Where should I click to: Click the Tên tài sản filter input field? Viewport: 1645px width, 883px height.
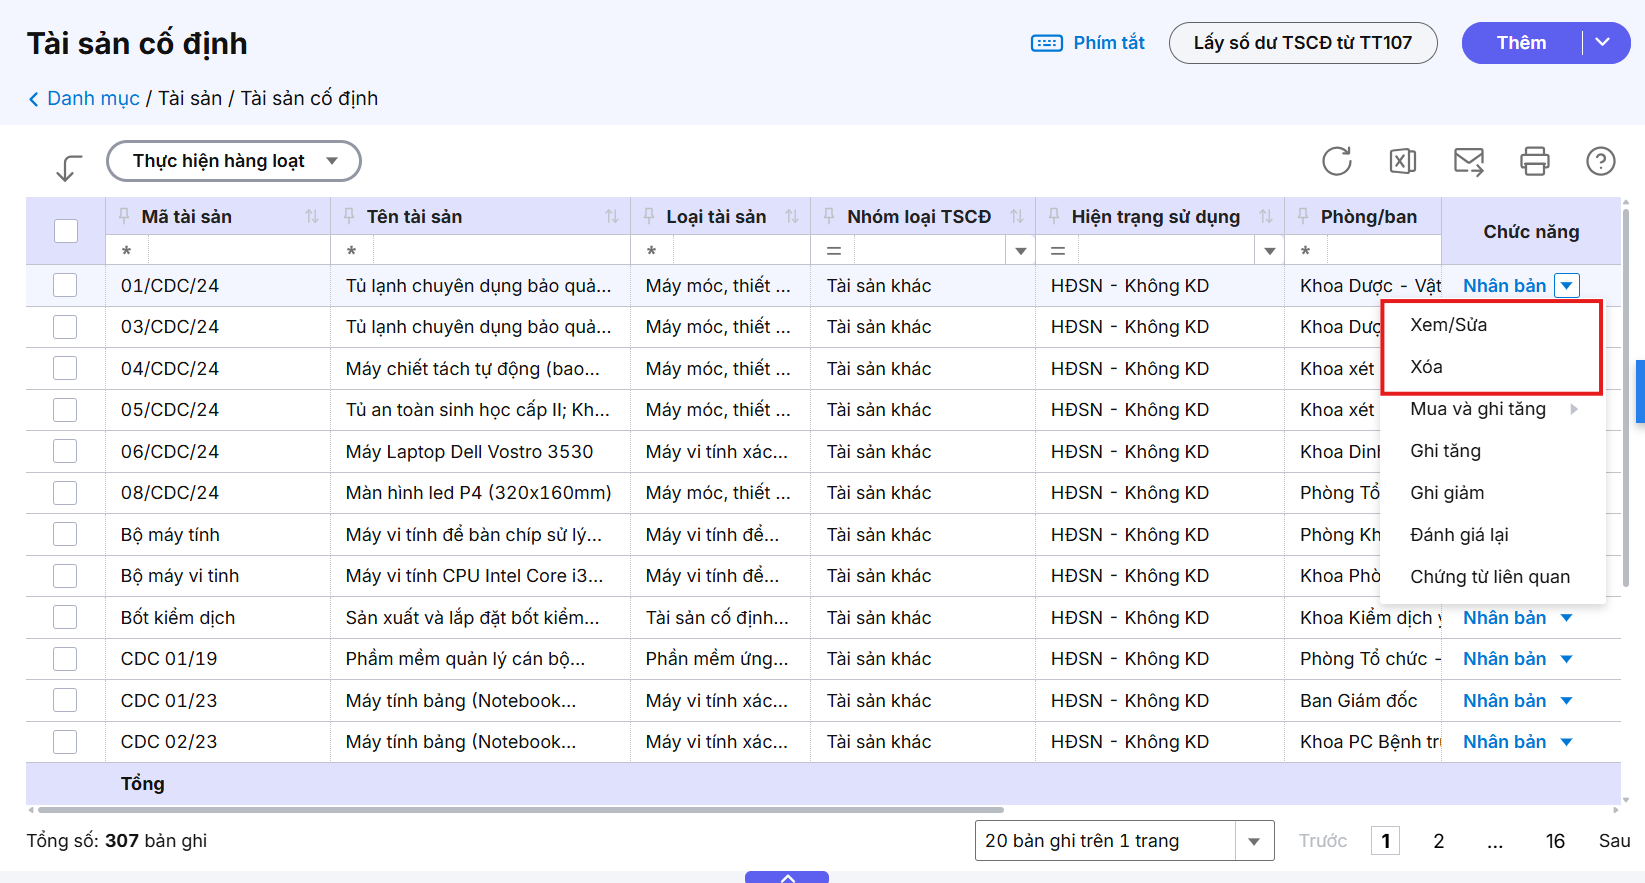point(488,250)
